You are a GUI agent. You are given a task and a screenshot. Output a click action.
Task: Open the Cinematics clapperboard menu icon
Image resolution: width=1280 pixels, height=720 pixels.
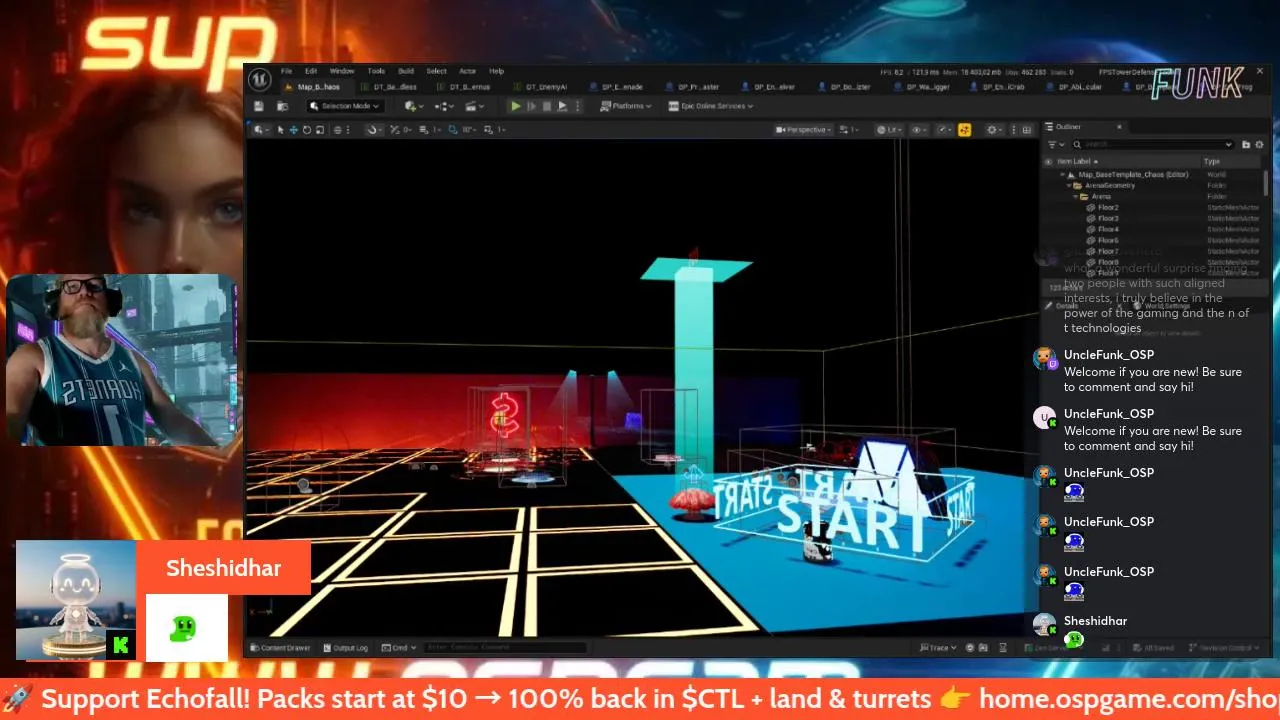point(475,106)
